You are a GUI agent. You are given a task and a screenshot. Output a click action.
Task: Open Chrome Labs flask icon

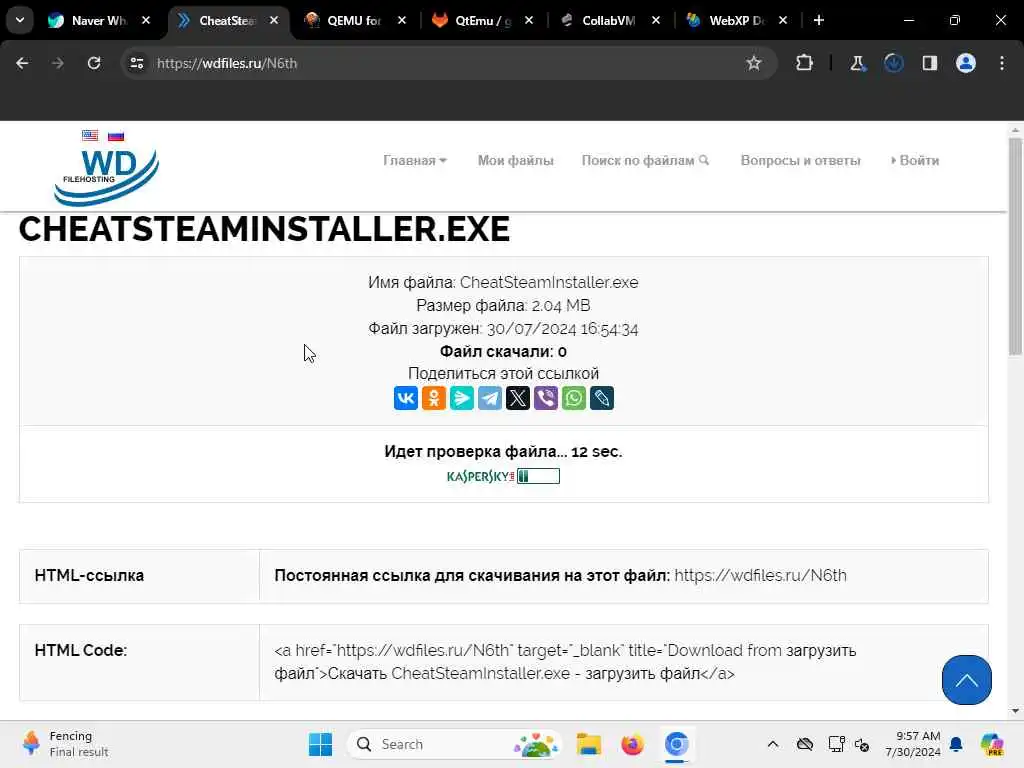(857, 63)
